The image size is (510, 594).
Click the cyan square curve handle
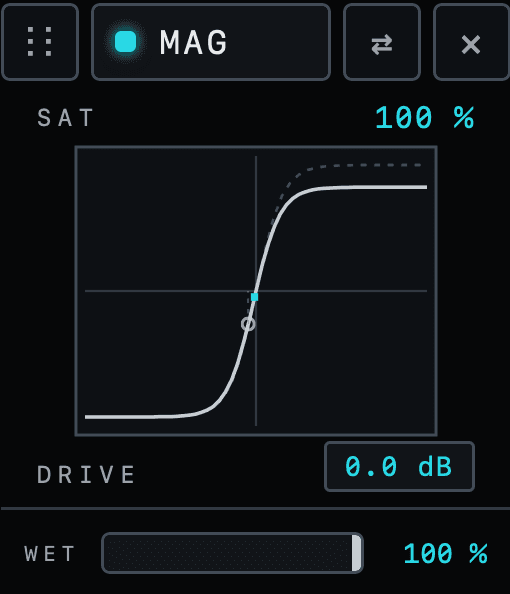pyautogui.click(x=255, y=297)
